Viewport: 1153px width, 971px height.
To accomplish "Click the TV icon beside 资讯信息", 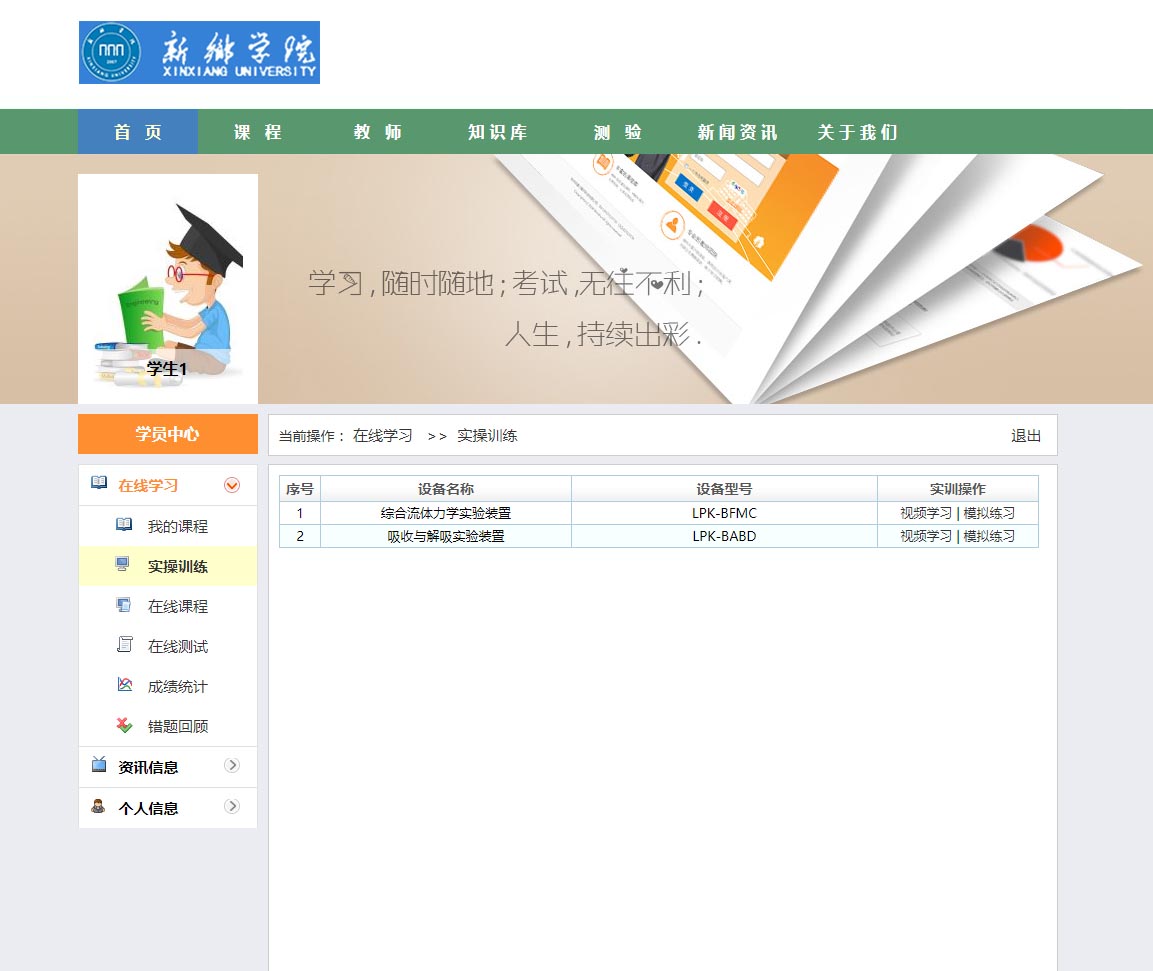I will (x=99, y=765).
